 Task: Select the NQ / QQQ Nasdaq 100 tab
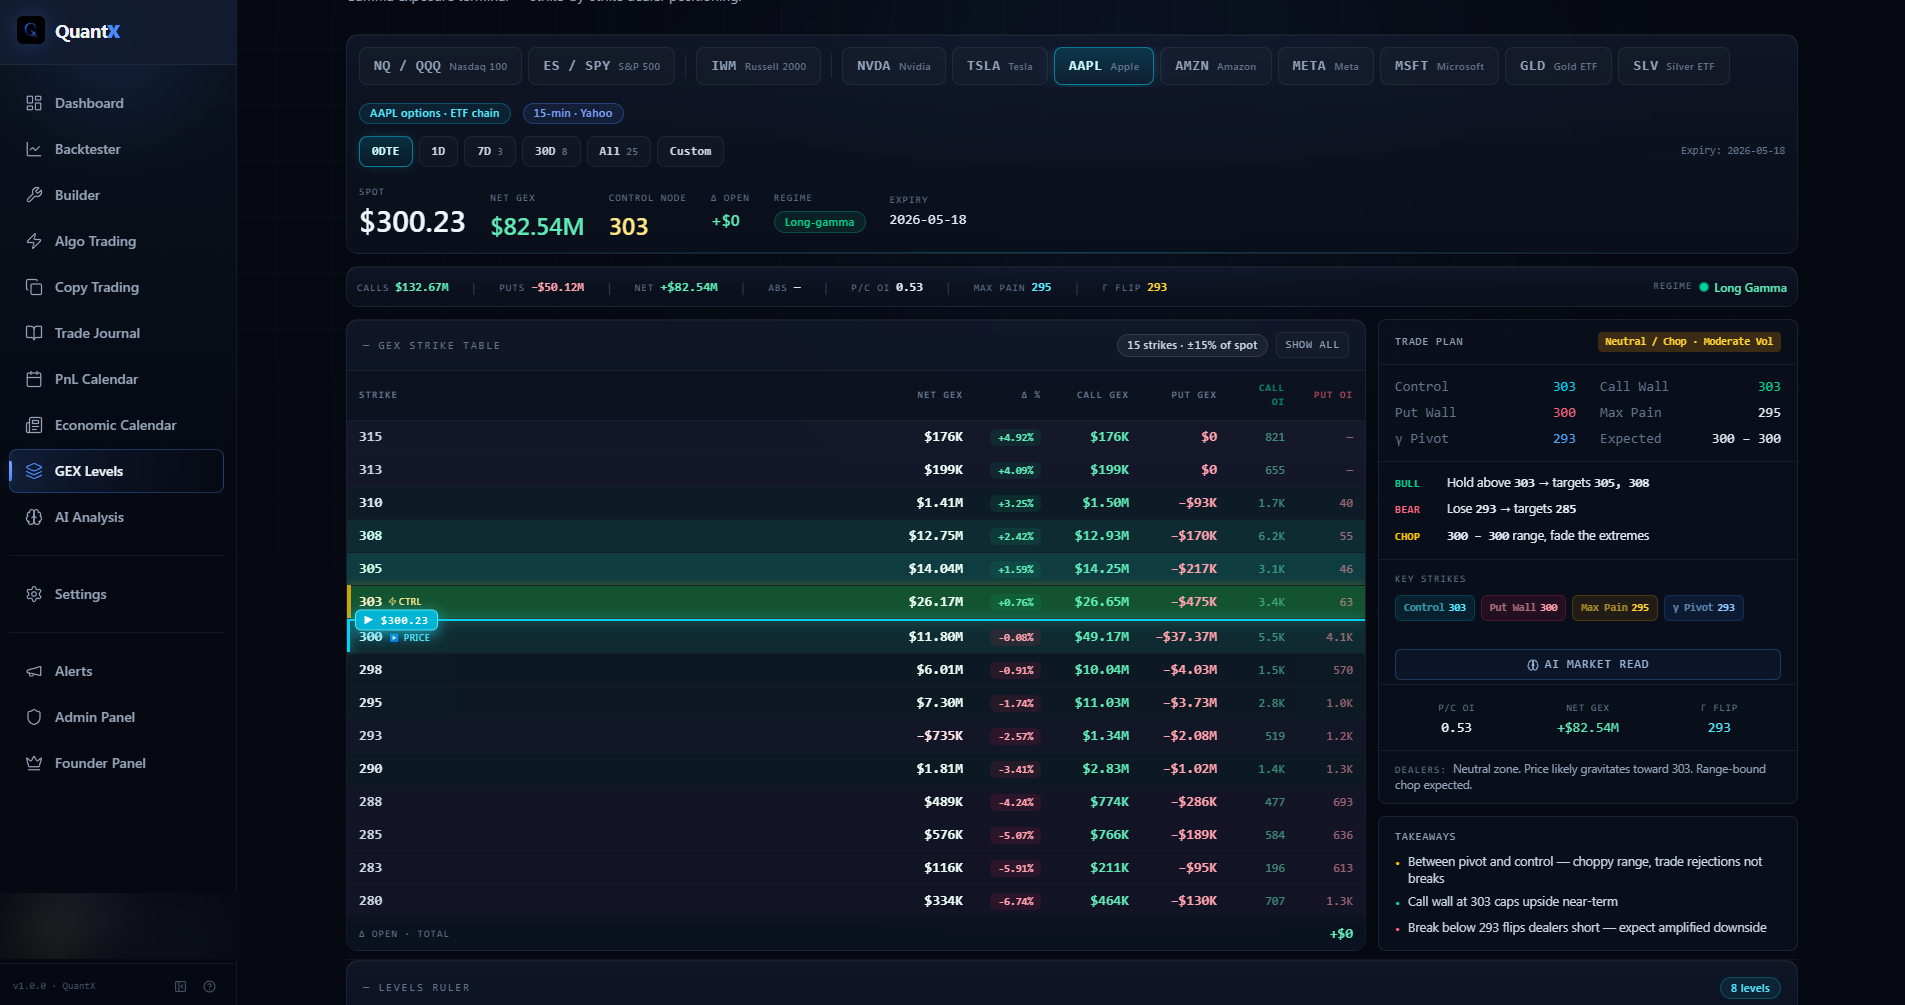[x=440, y=66]
